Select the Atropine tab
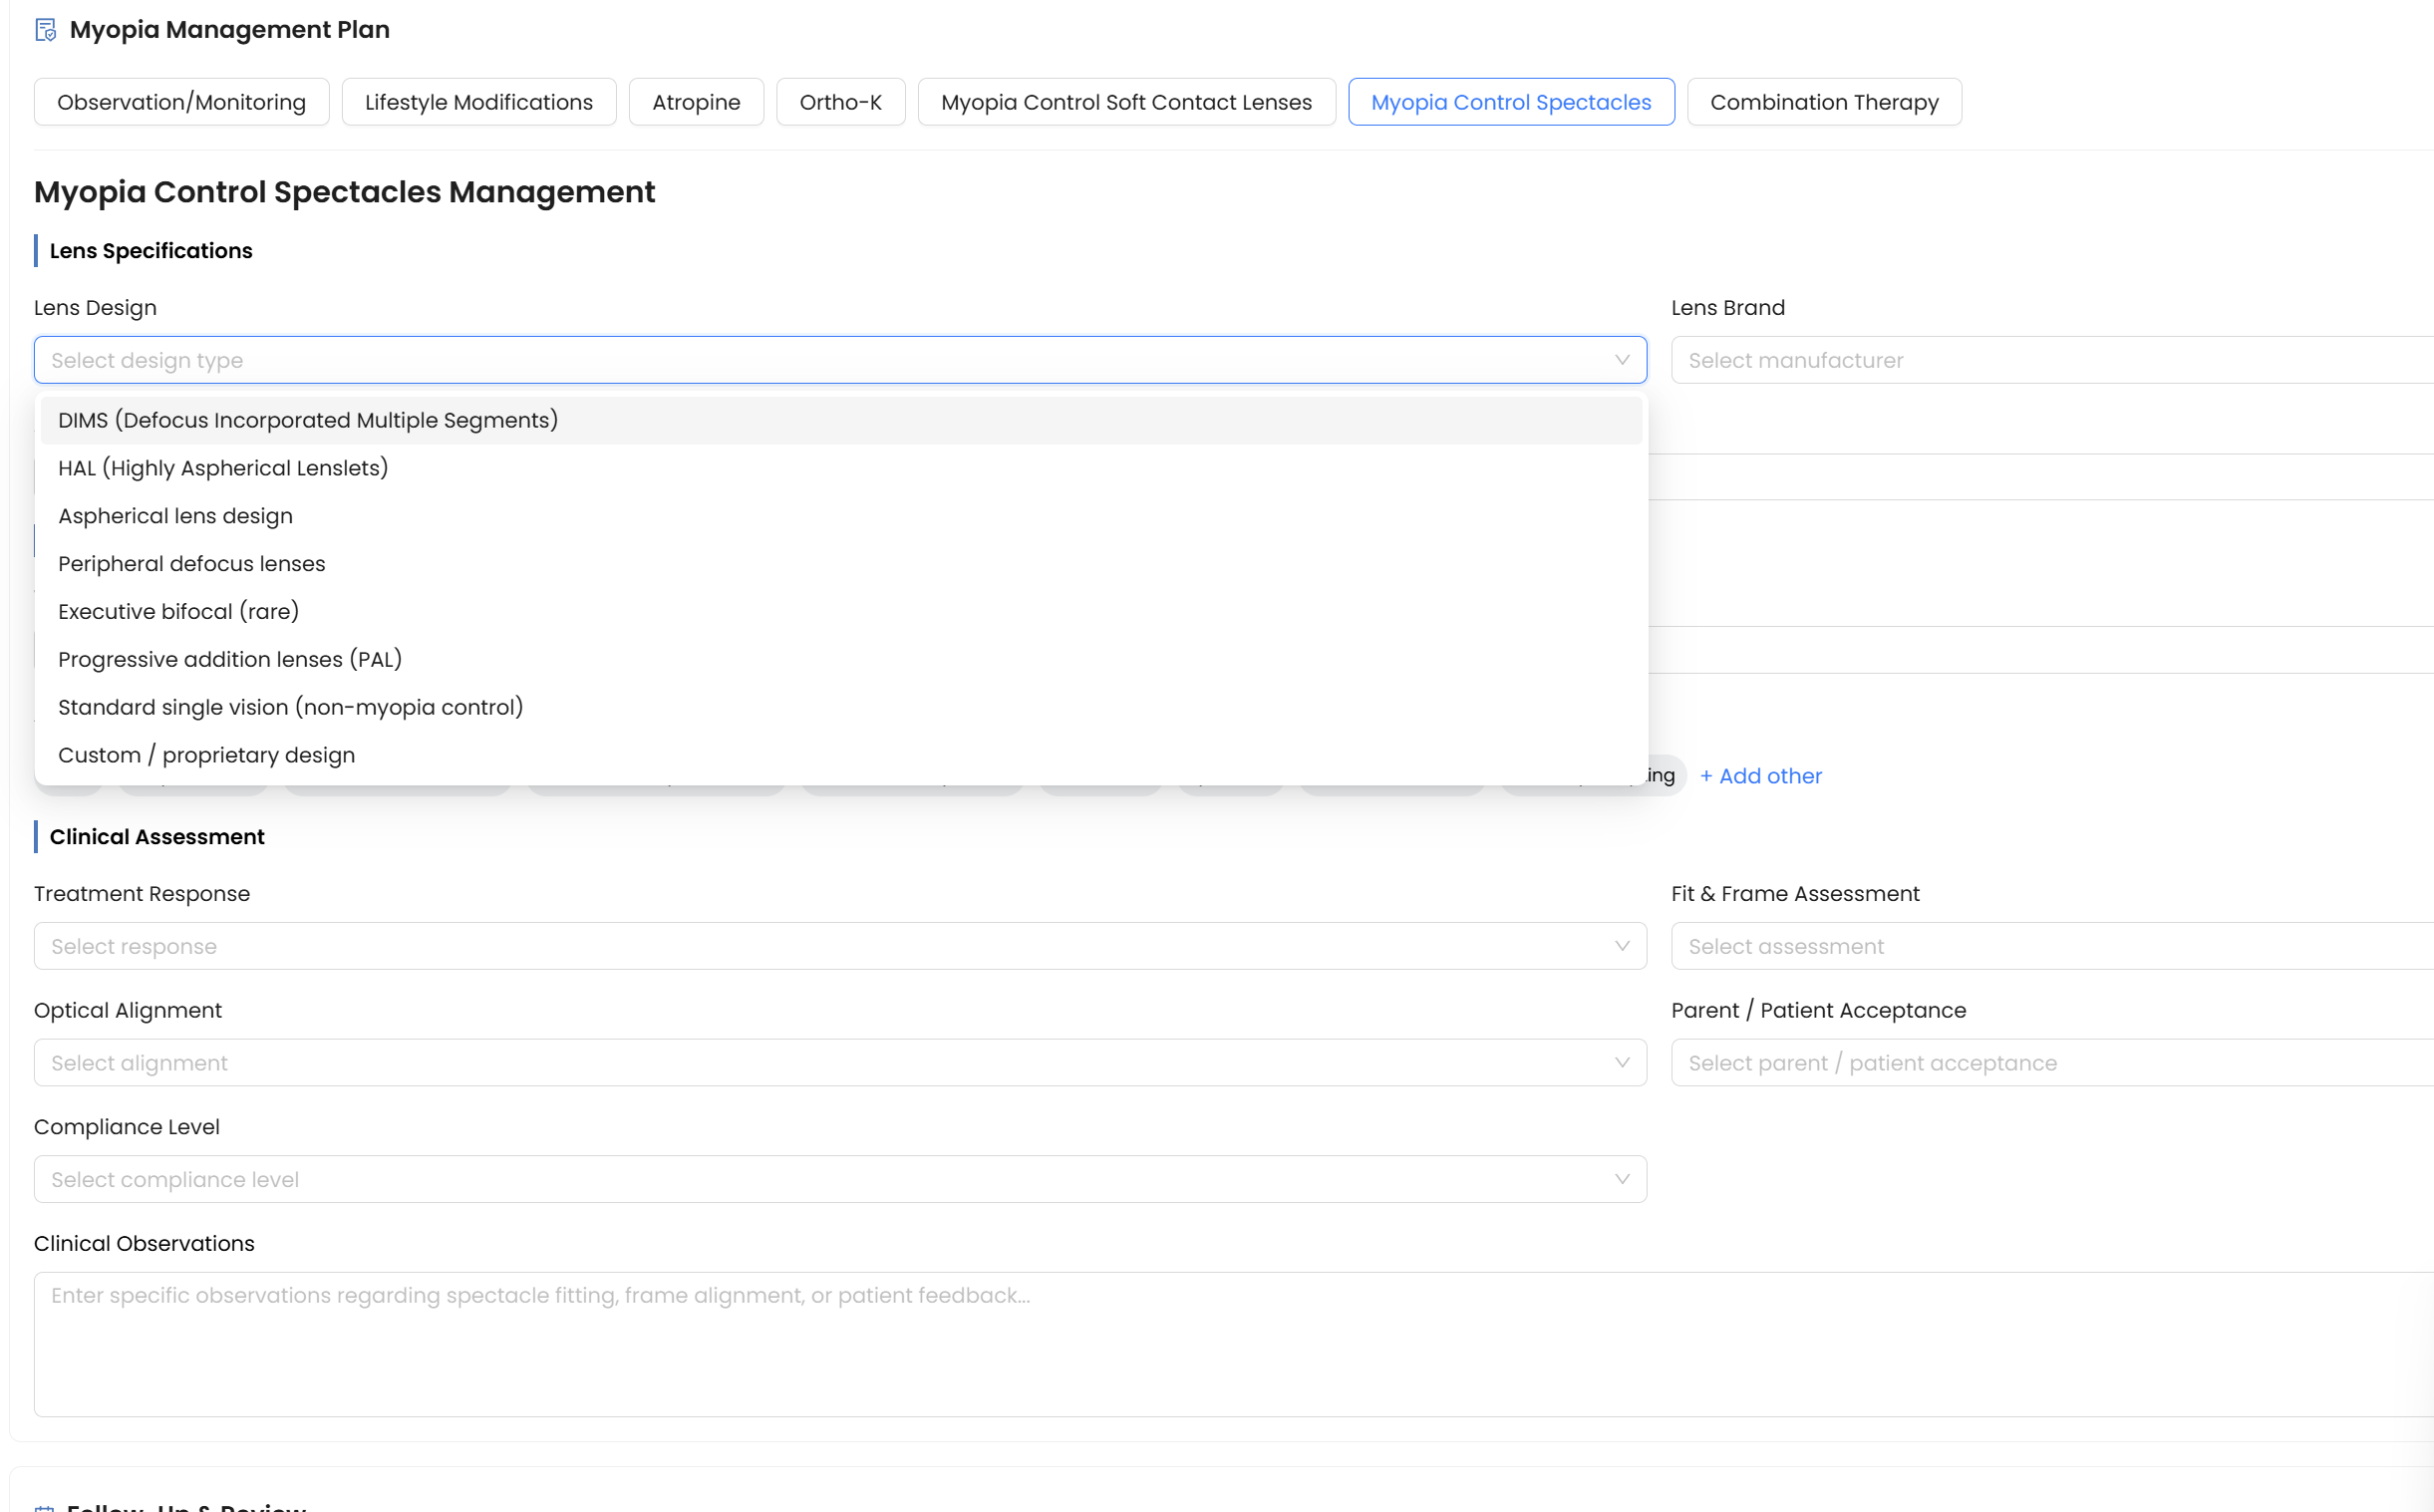This screenshot has height=1512, width=2434. [696, 102]
